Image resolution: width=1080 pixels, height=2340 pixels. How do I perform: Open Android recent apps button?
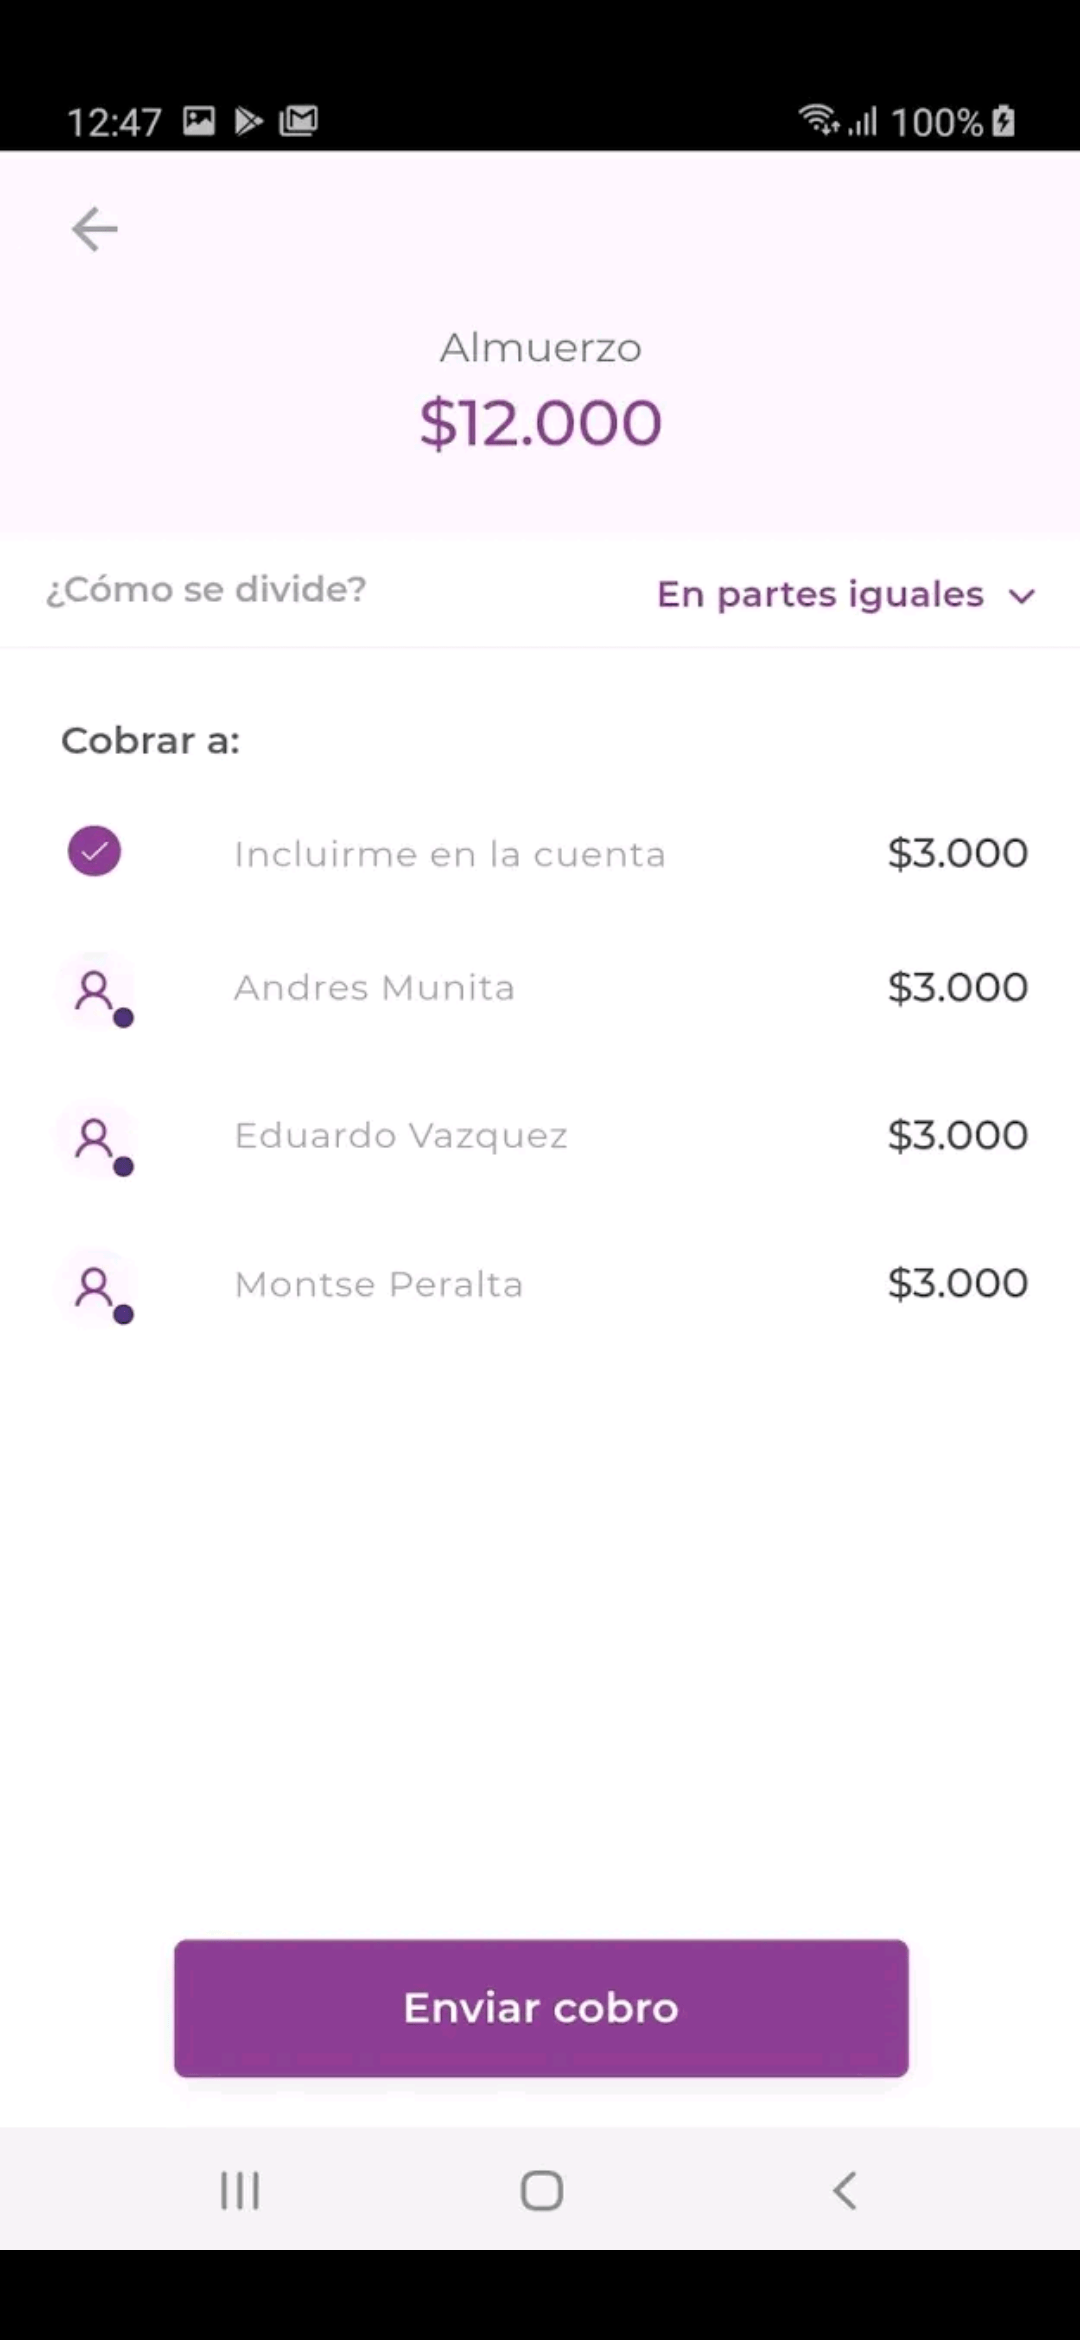(x=240, y=2190)
